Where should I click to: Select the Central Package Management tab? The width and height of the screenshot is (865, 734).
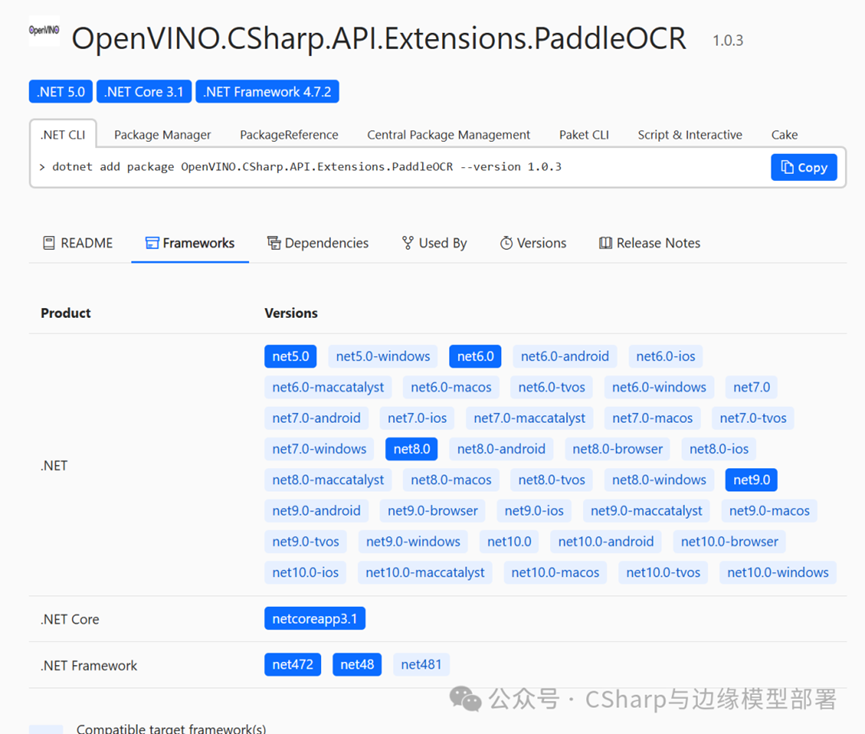tap(448, 134)
